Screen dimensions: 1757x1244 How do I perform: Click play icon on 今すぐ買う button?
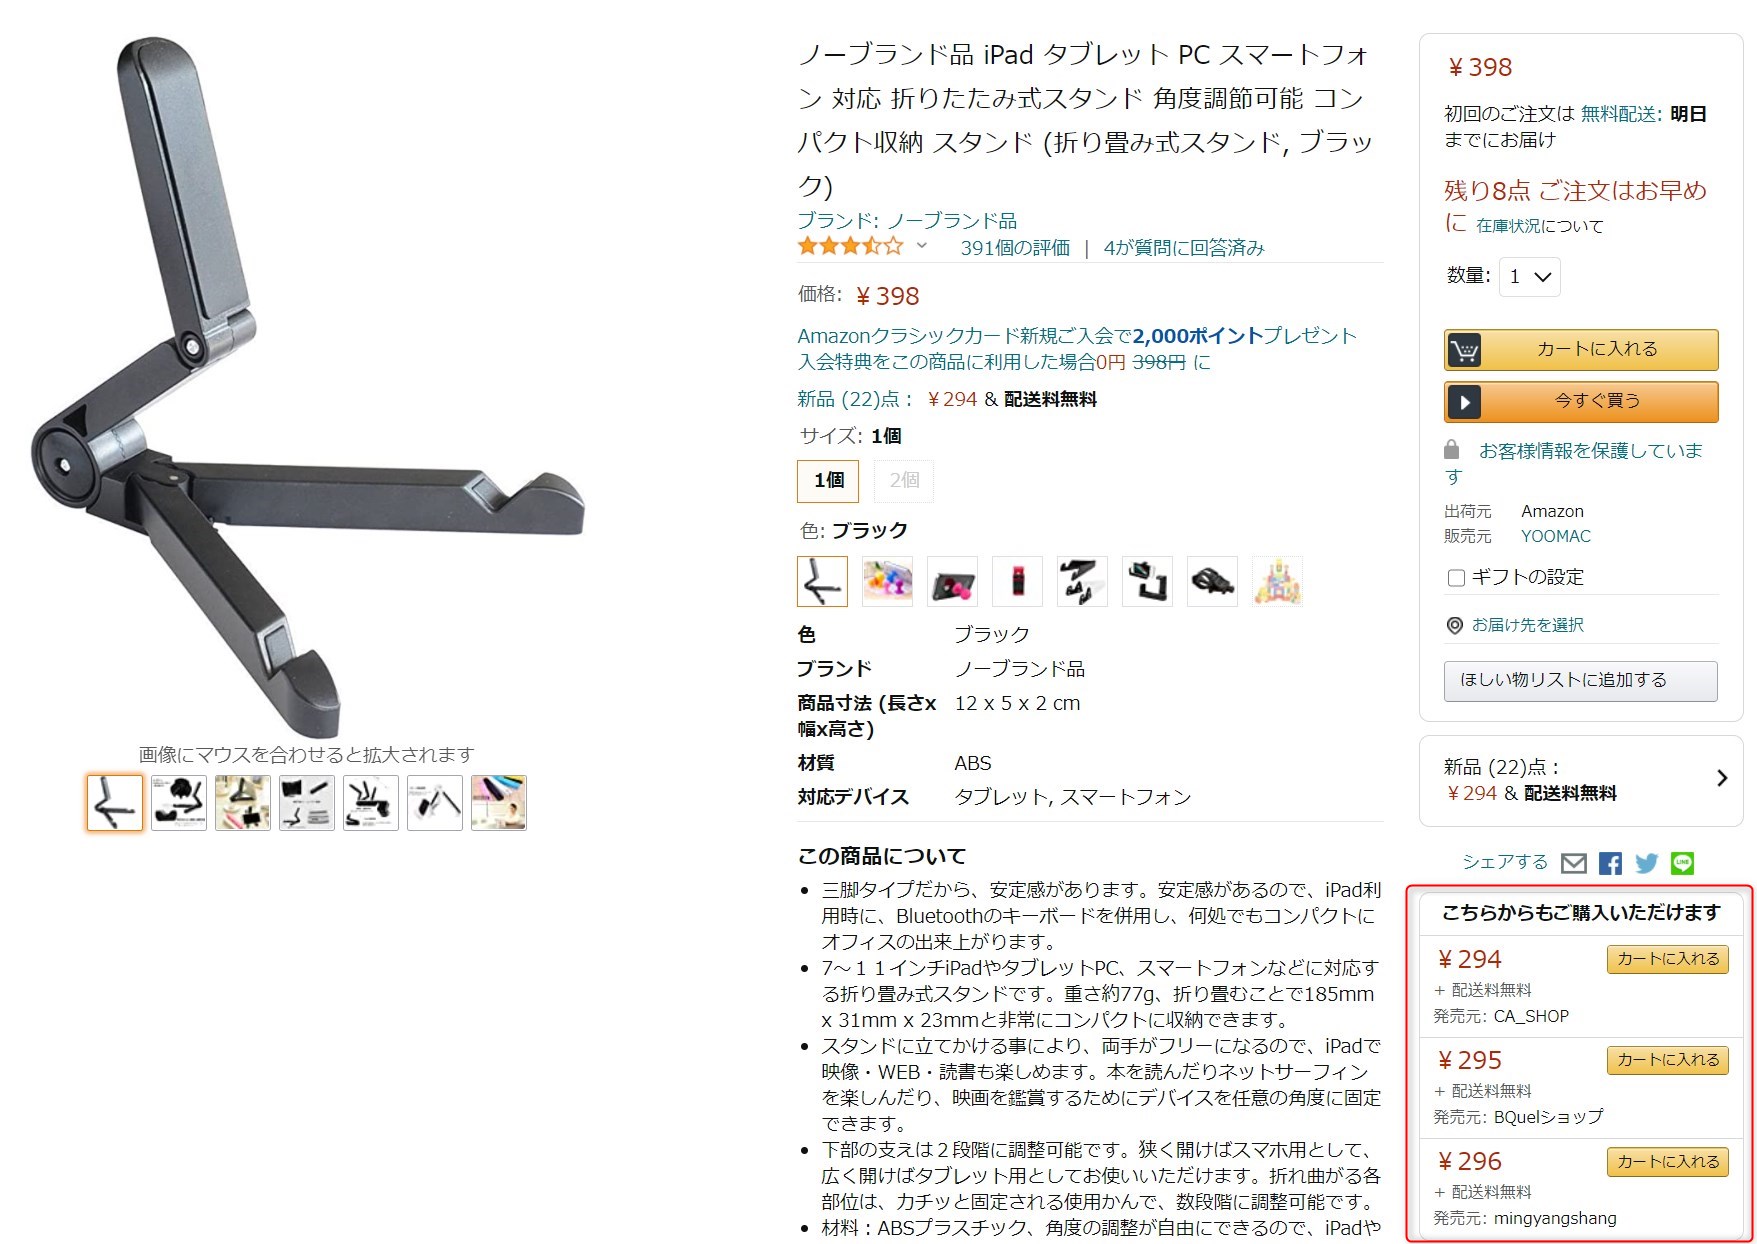[1464, 402]
